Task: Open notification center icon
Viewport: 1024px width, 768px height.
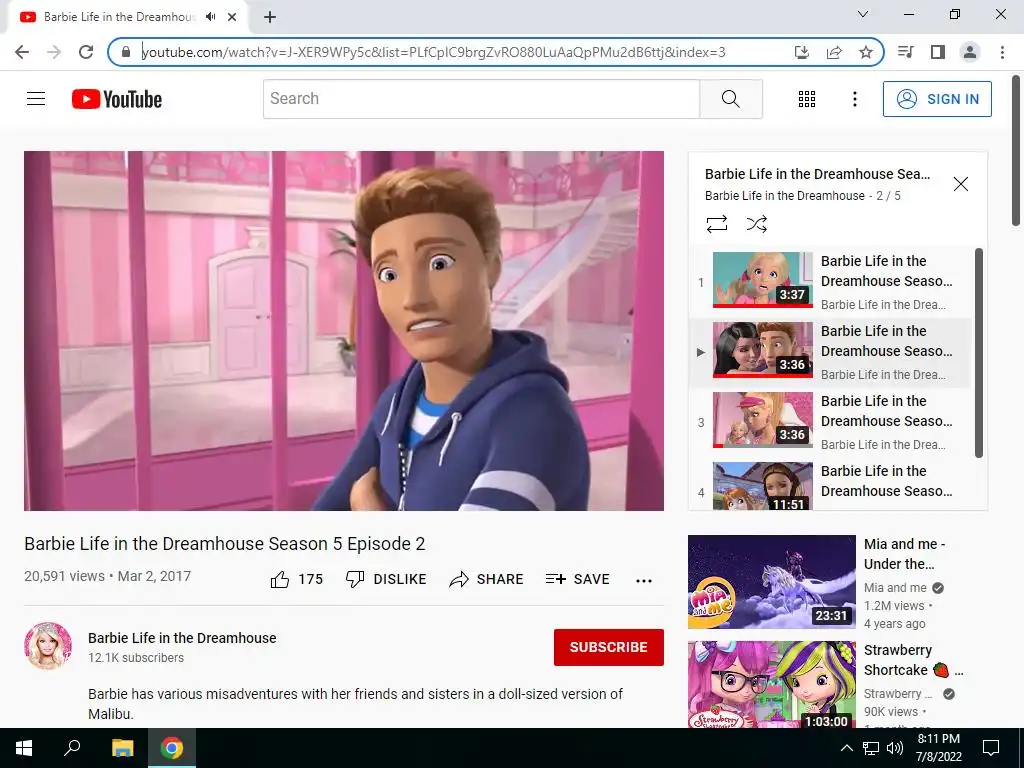Action: (x=991, y=748)
